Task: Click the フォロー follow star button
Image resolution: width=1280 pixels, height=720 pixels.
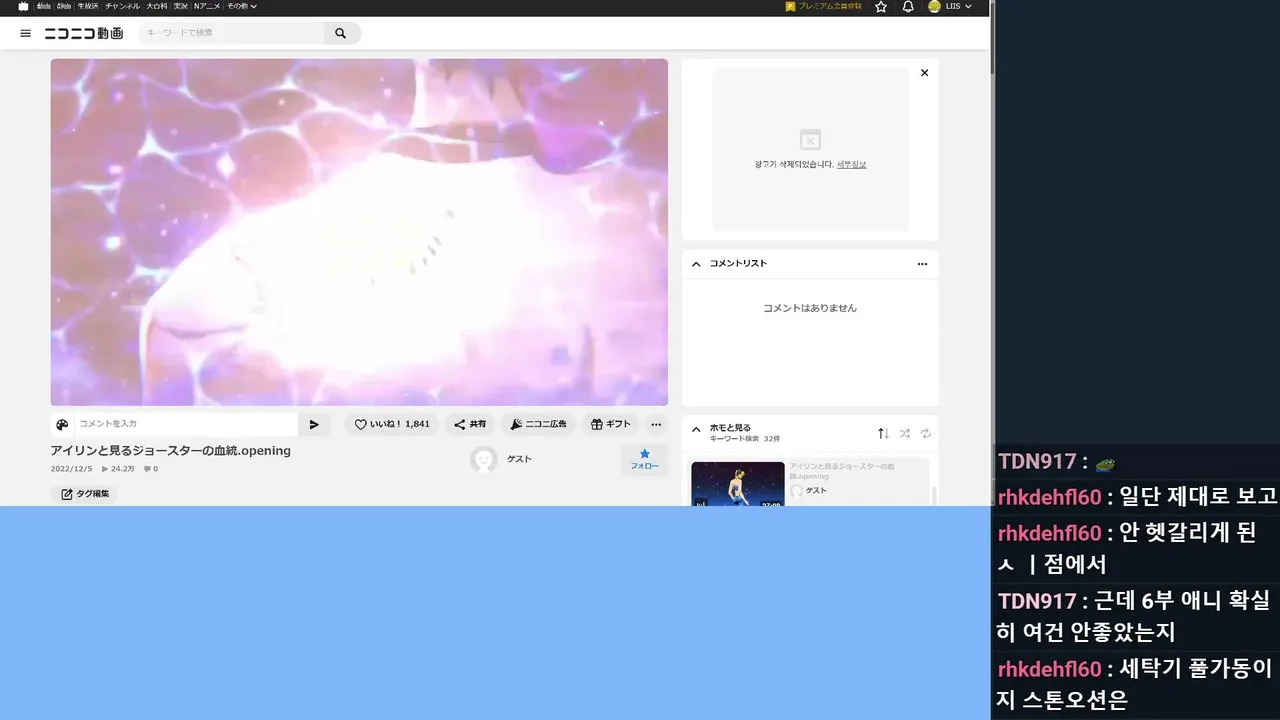Action: tap(644, 460)
